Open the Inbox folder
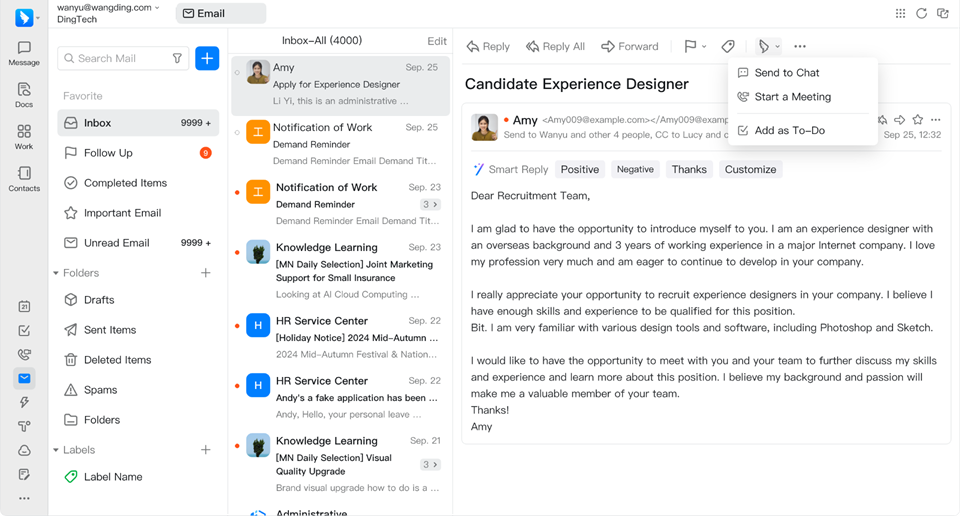 (138, 123)
